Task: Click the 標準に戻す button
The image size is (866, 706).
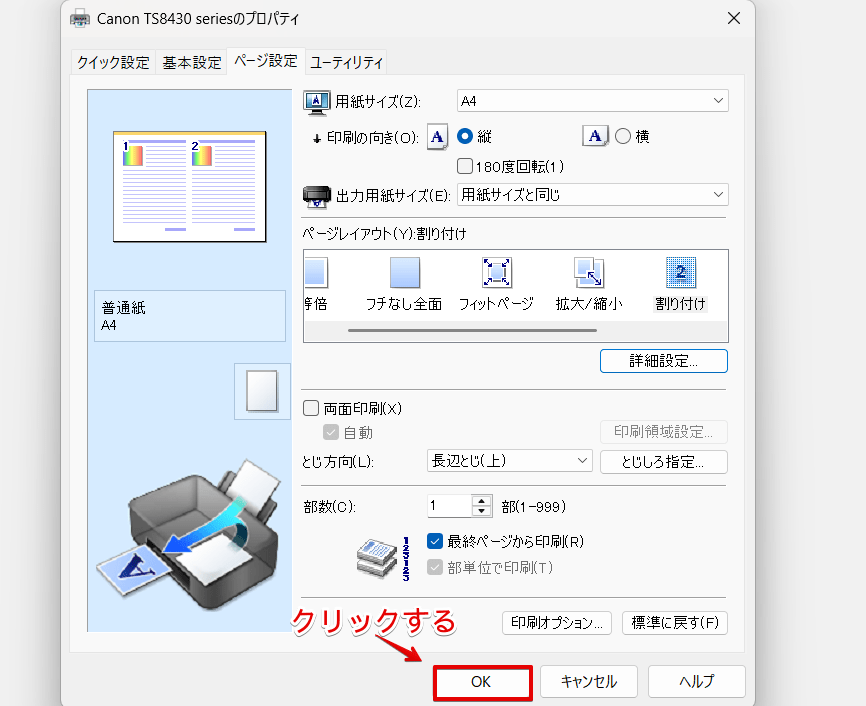Action: [x=674, y=622]
